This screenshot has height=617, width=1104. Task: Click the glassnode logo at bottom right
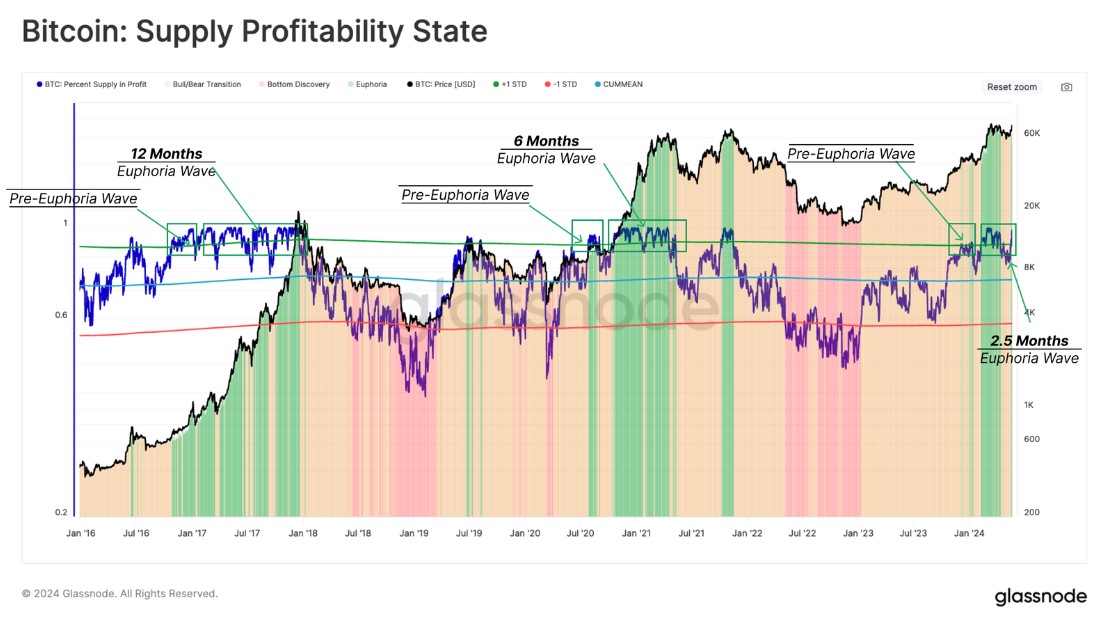pyautogui.click(x=1040, y=597)
